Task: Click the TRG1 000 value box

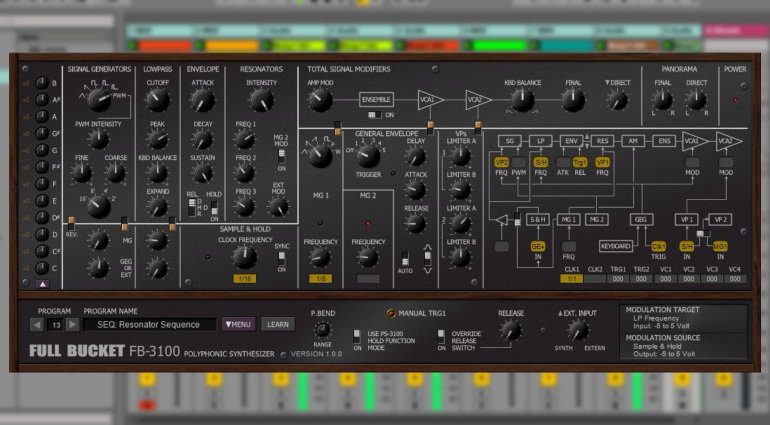Action: point(618,279)
